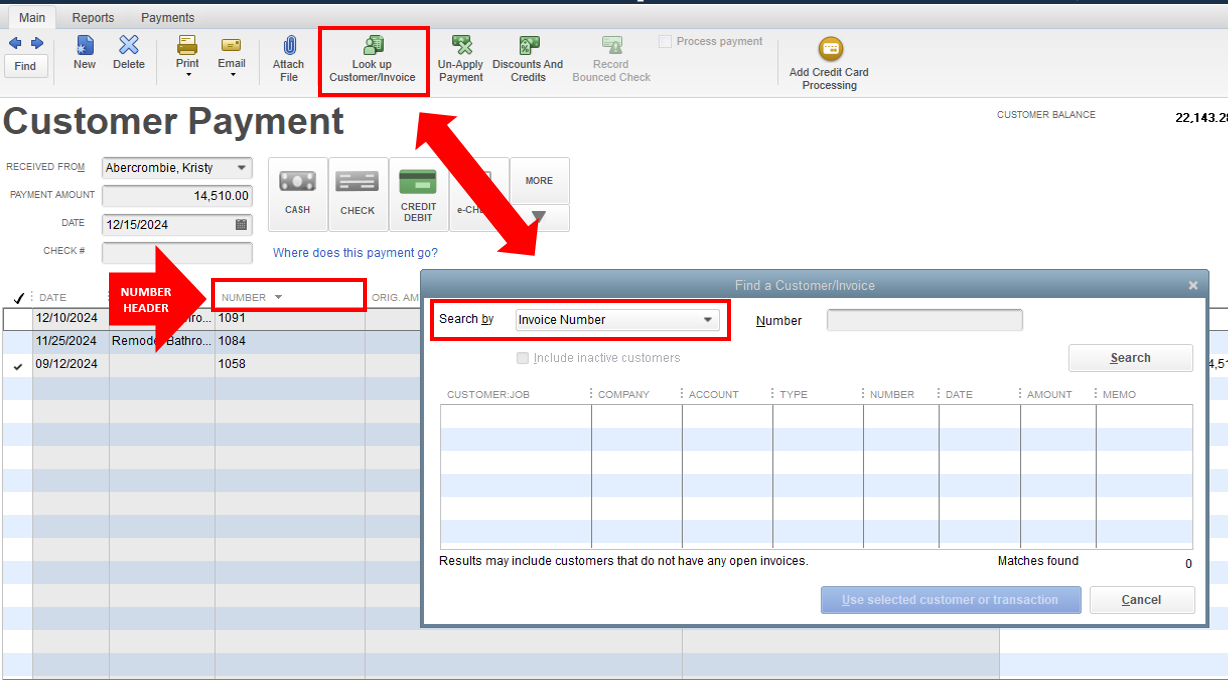The image size is (1228, 680).
Task: Delete the current payment
Action: [x=128, y=52]
